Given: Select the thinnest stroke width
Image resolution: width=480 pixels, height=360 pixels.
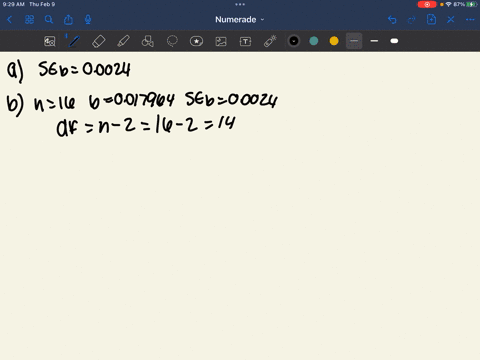Looking at the screenshot, I should 354,41.
